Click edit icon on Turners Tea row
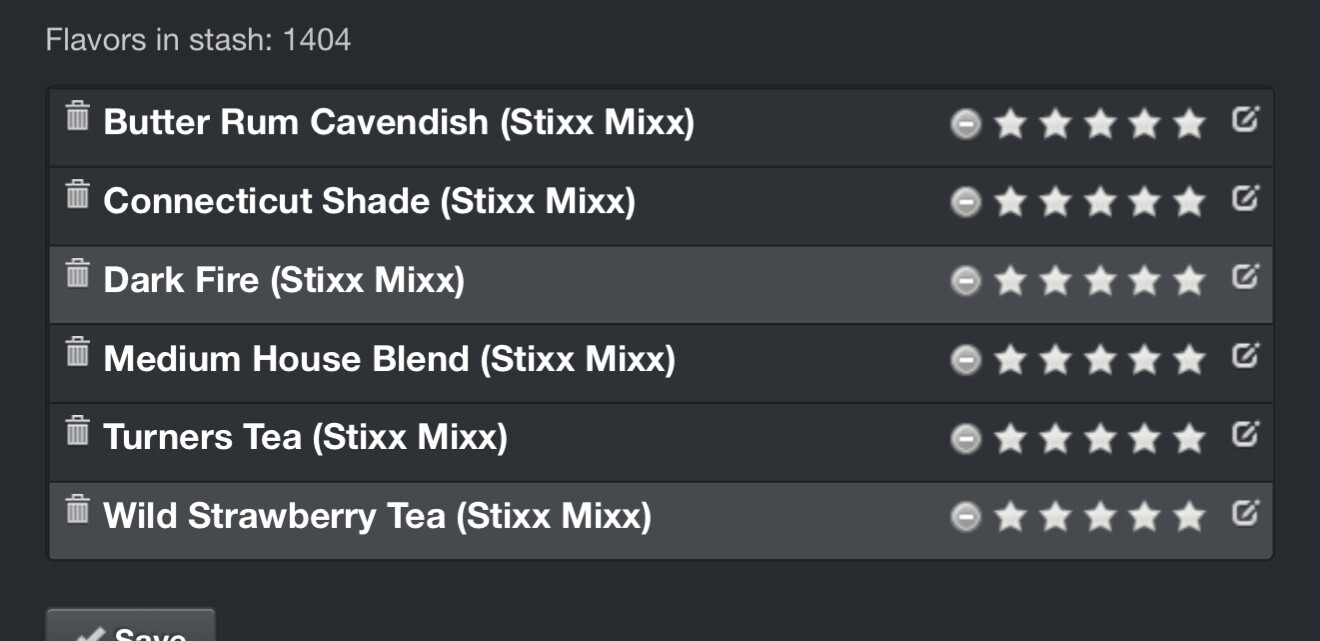The height and width of the screenshot is (641, 1320). tap(1244, 434)
